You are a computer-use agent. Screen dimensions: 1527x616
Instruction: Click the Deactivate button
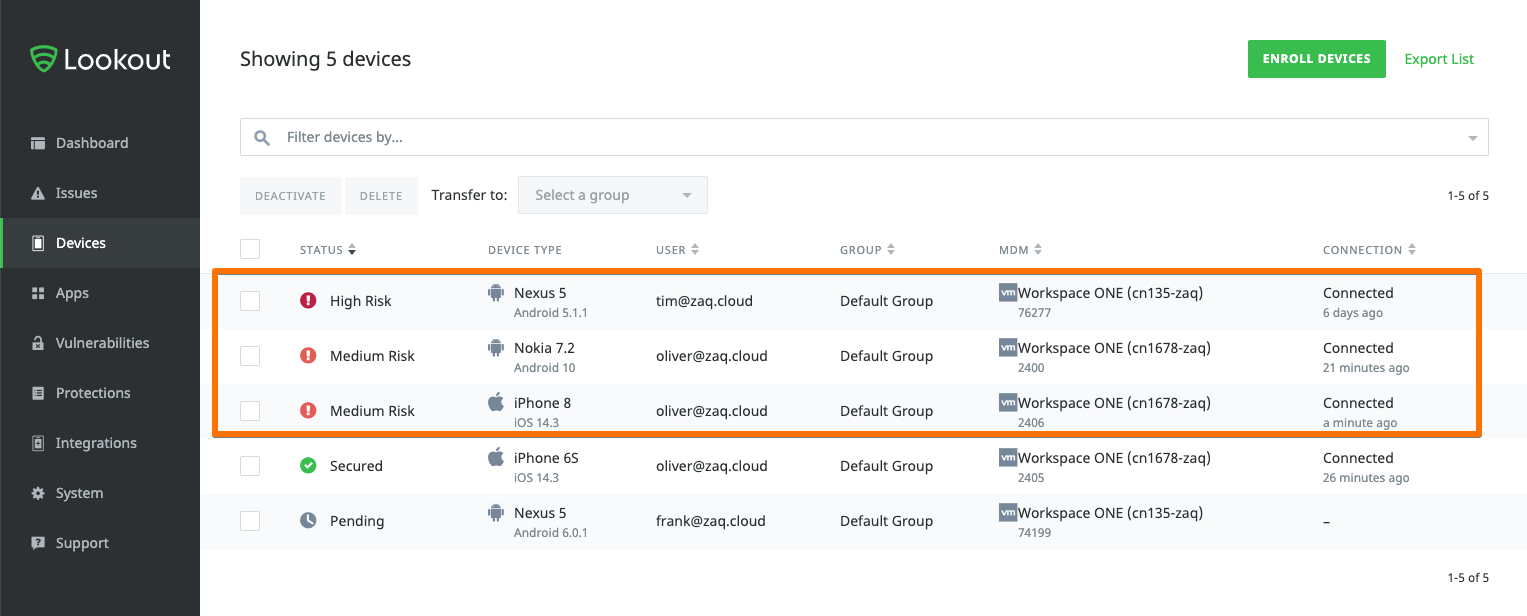pos(290,196)
